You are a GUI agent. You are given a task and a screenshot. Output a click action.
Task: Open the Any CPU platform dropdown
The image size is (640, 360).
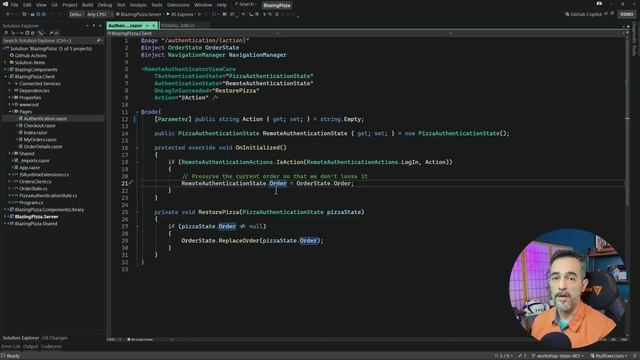[x=99, y=14]
